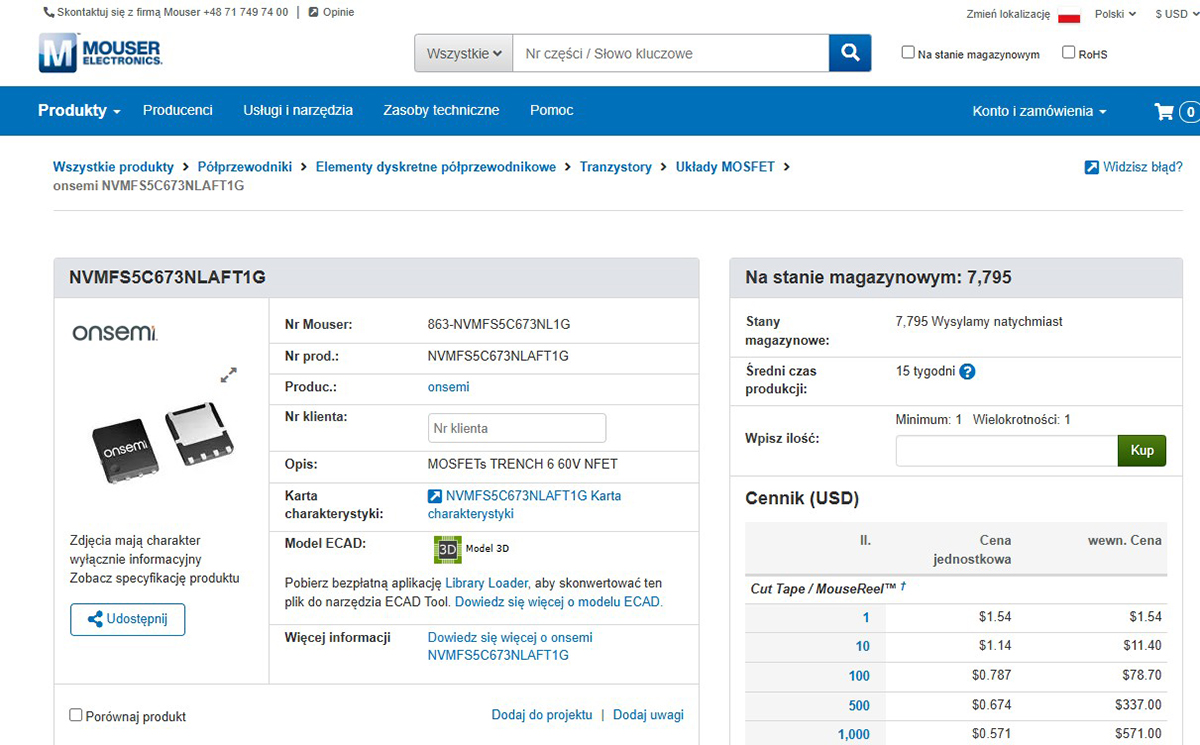Click the enlarge image arrows icon
This screenshot has height=745, width=1200.
pos(229,375)
